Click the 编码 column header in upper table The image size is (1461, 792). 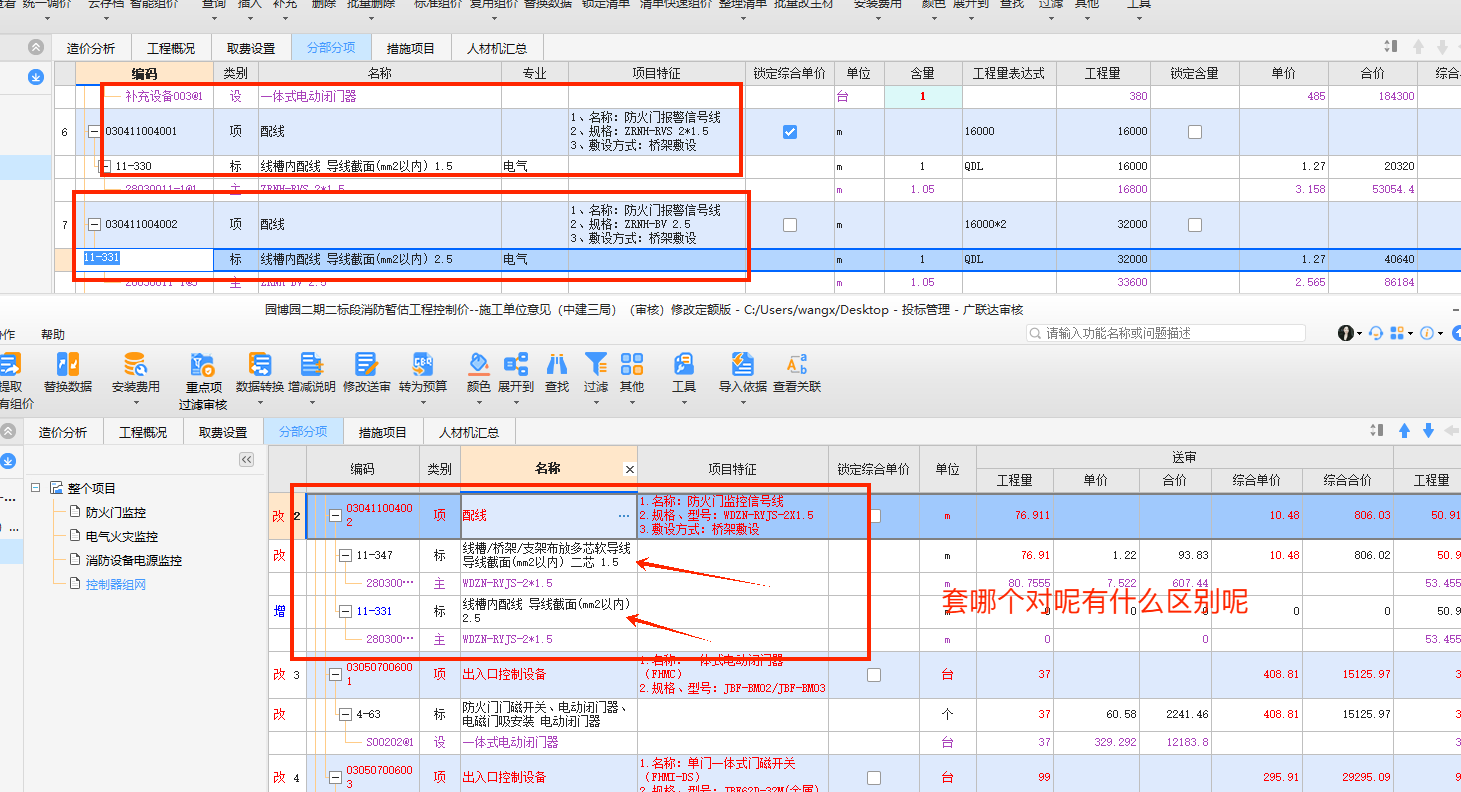point(145,73)
